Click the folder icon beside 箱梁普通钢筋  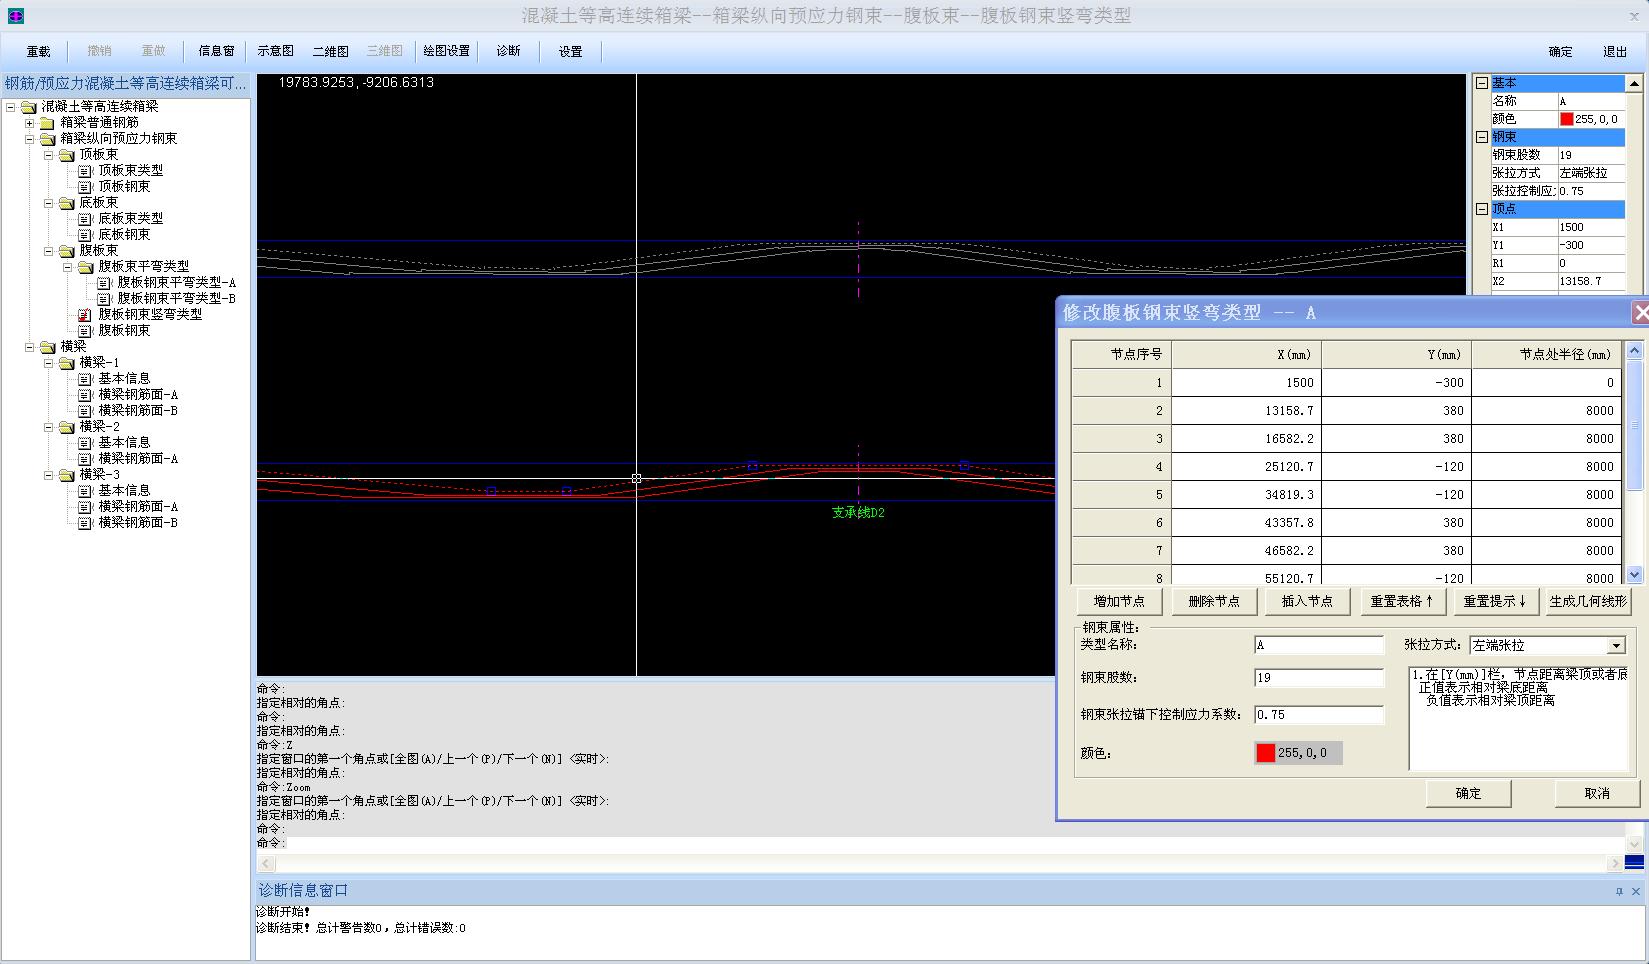point(47,122)
